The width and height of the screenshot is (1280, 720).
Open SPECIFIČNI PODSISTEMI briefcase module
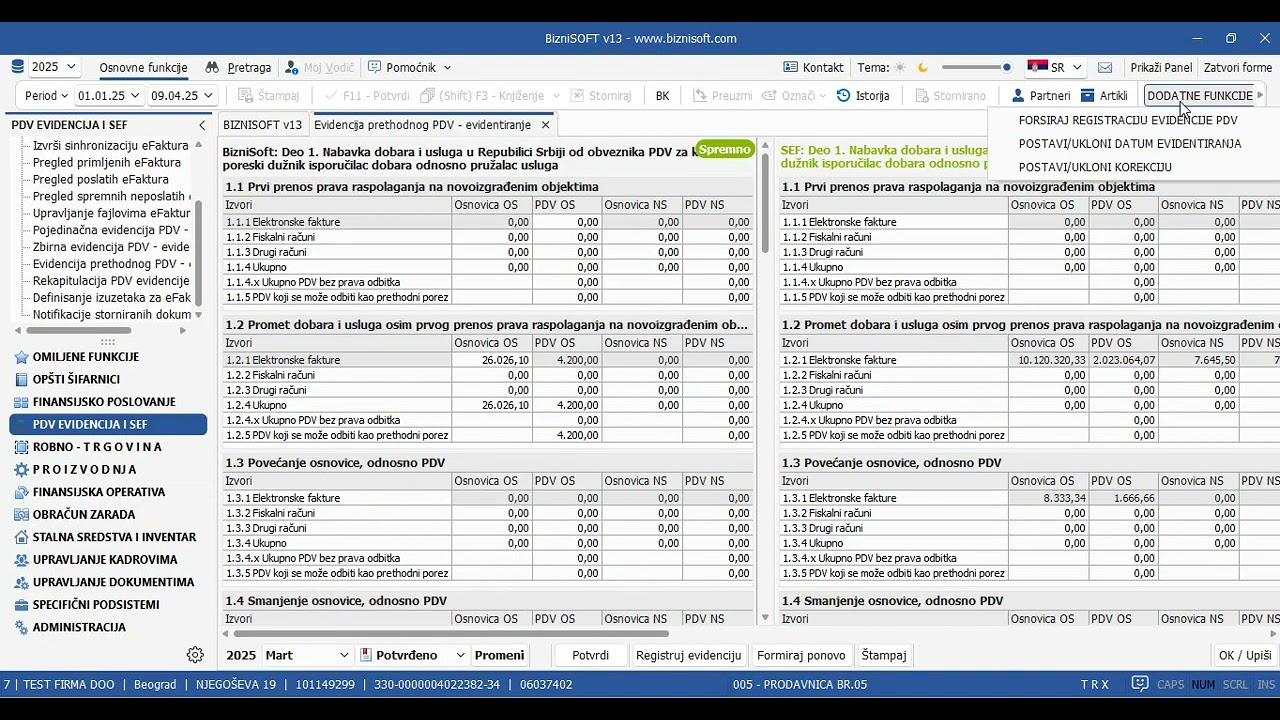pyautogui.click(x=87, y=605)
